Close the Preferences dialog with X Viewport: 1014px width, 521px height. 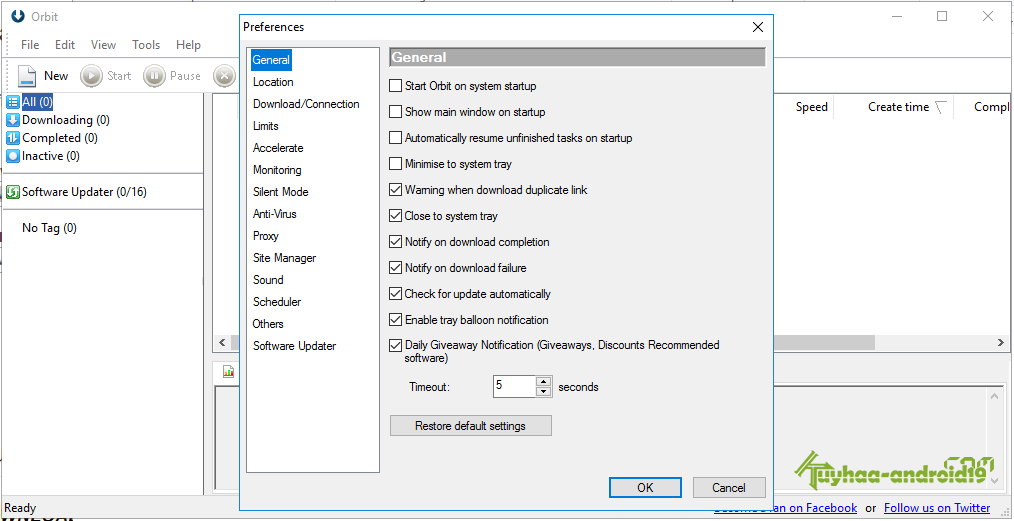tap(758, 27)
